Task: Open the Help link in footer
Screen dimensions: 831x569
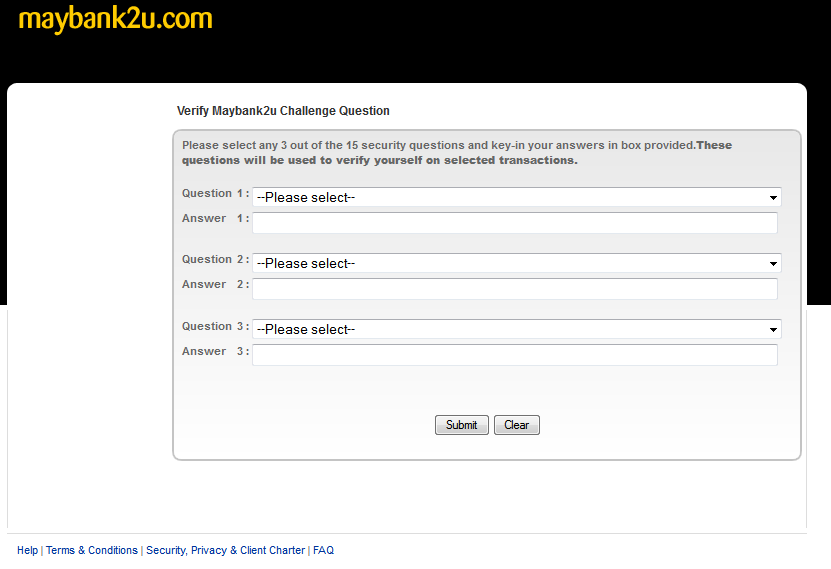Action: 28,550
